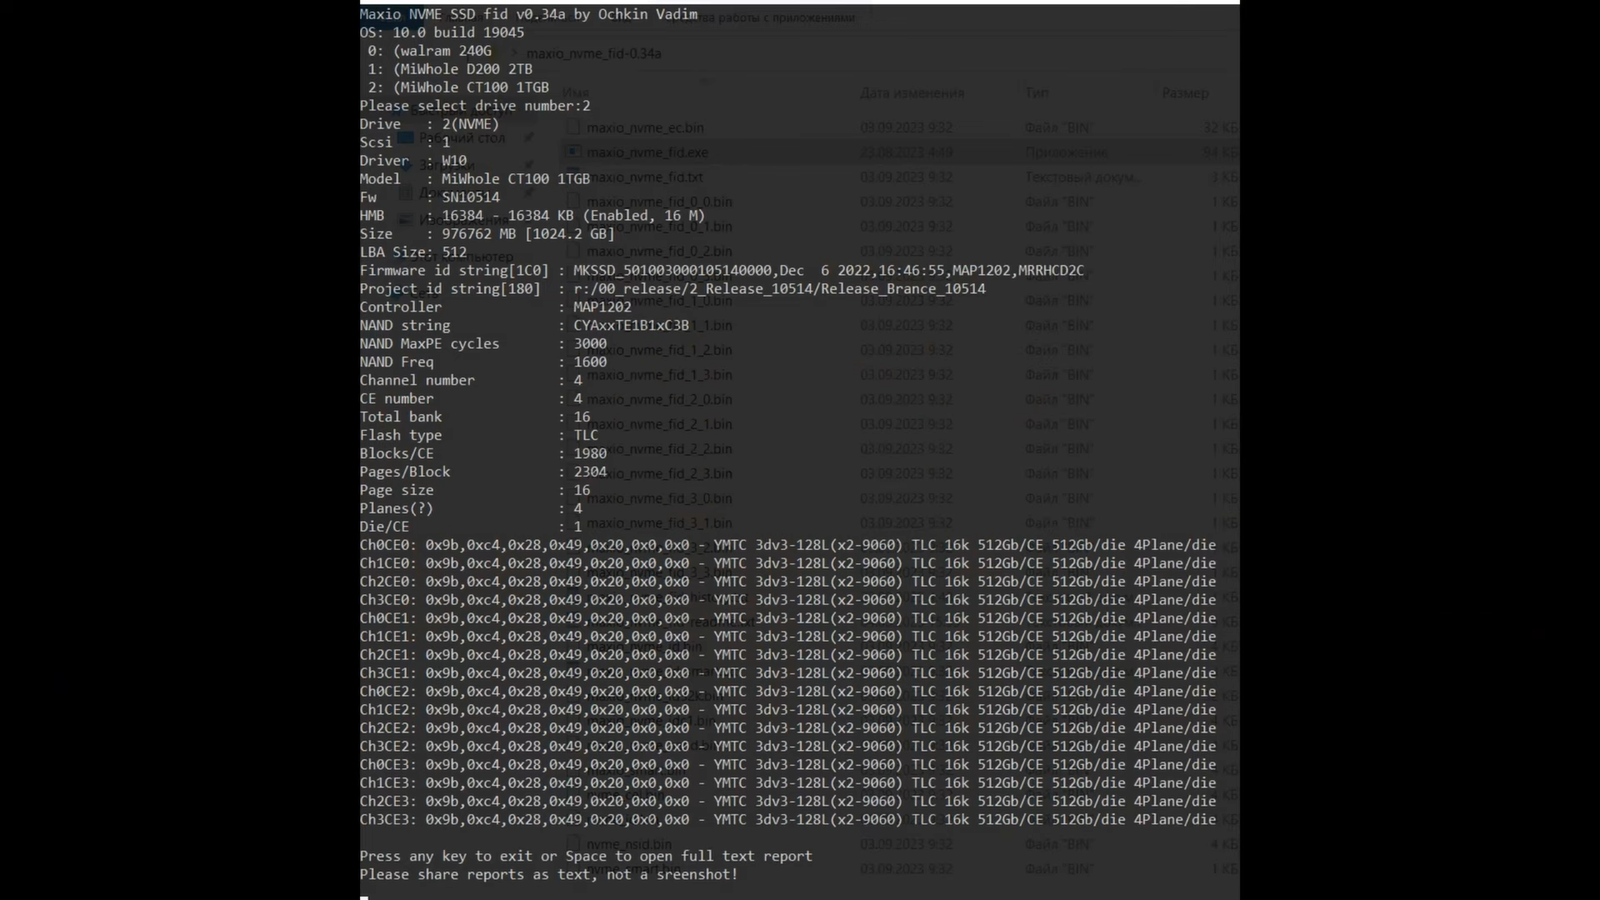Click the Firmware id string line
The width and height of the screenshot is (1600, 900).
pyautogui.click(x=720, y=270)
